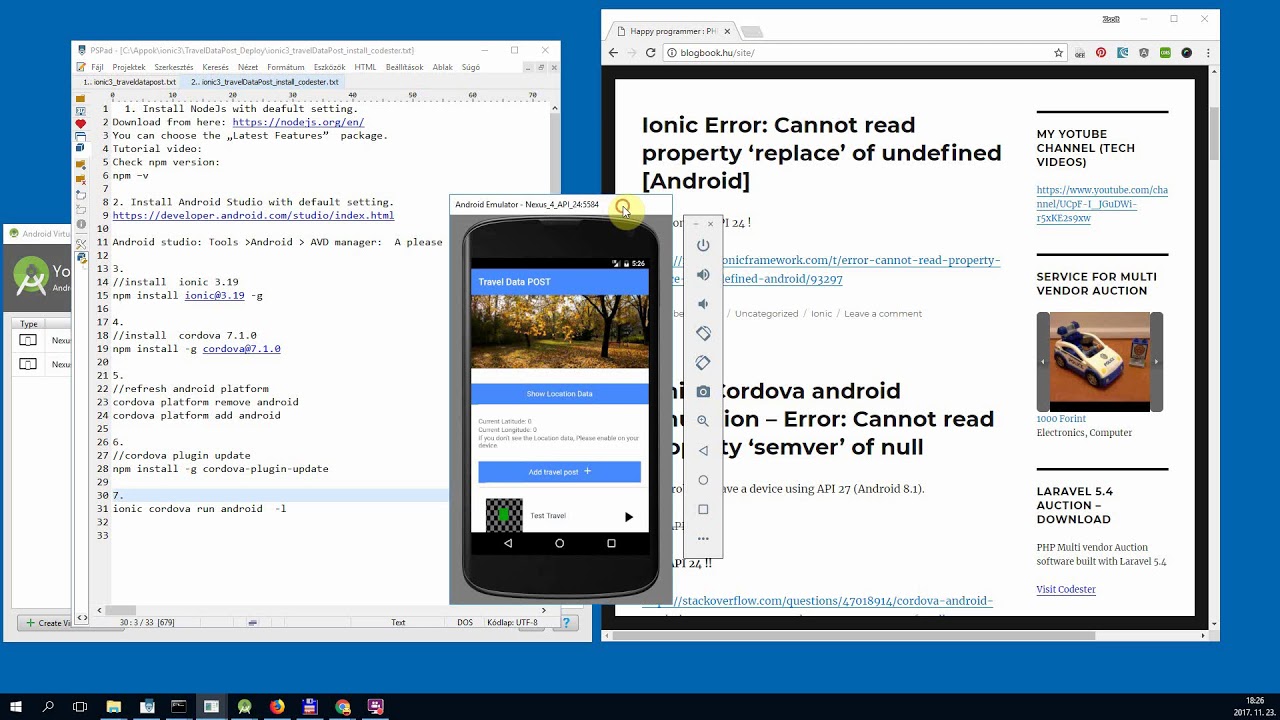Click Show Location Data button in app
1280x720 pixels.
tap(559, 393)
